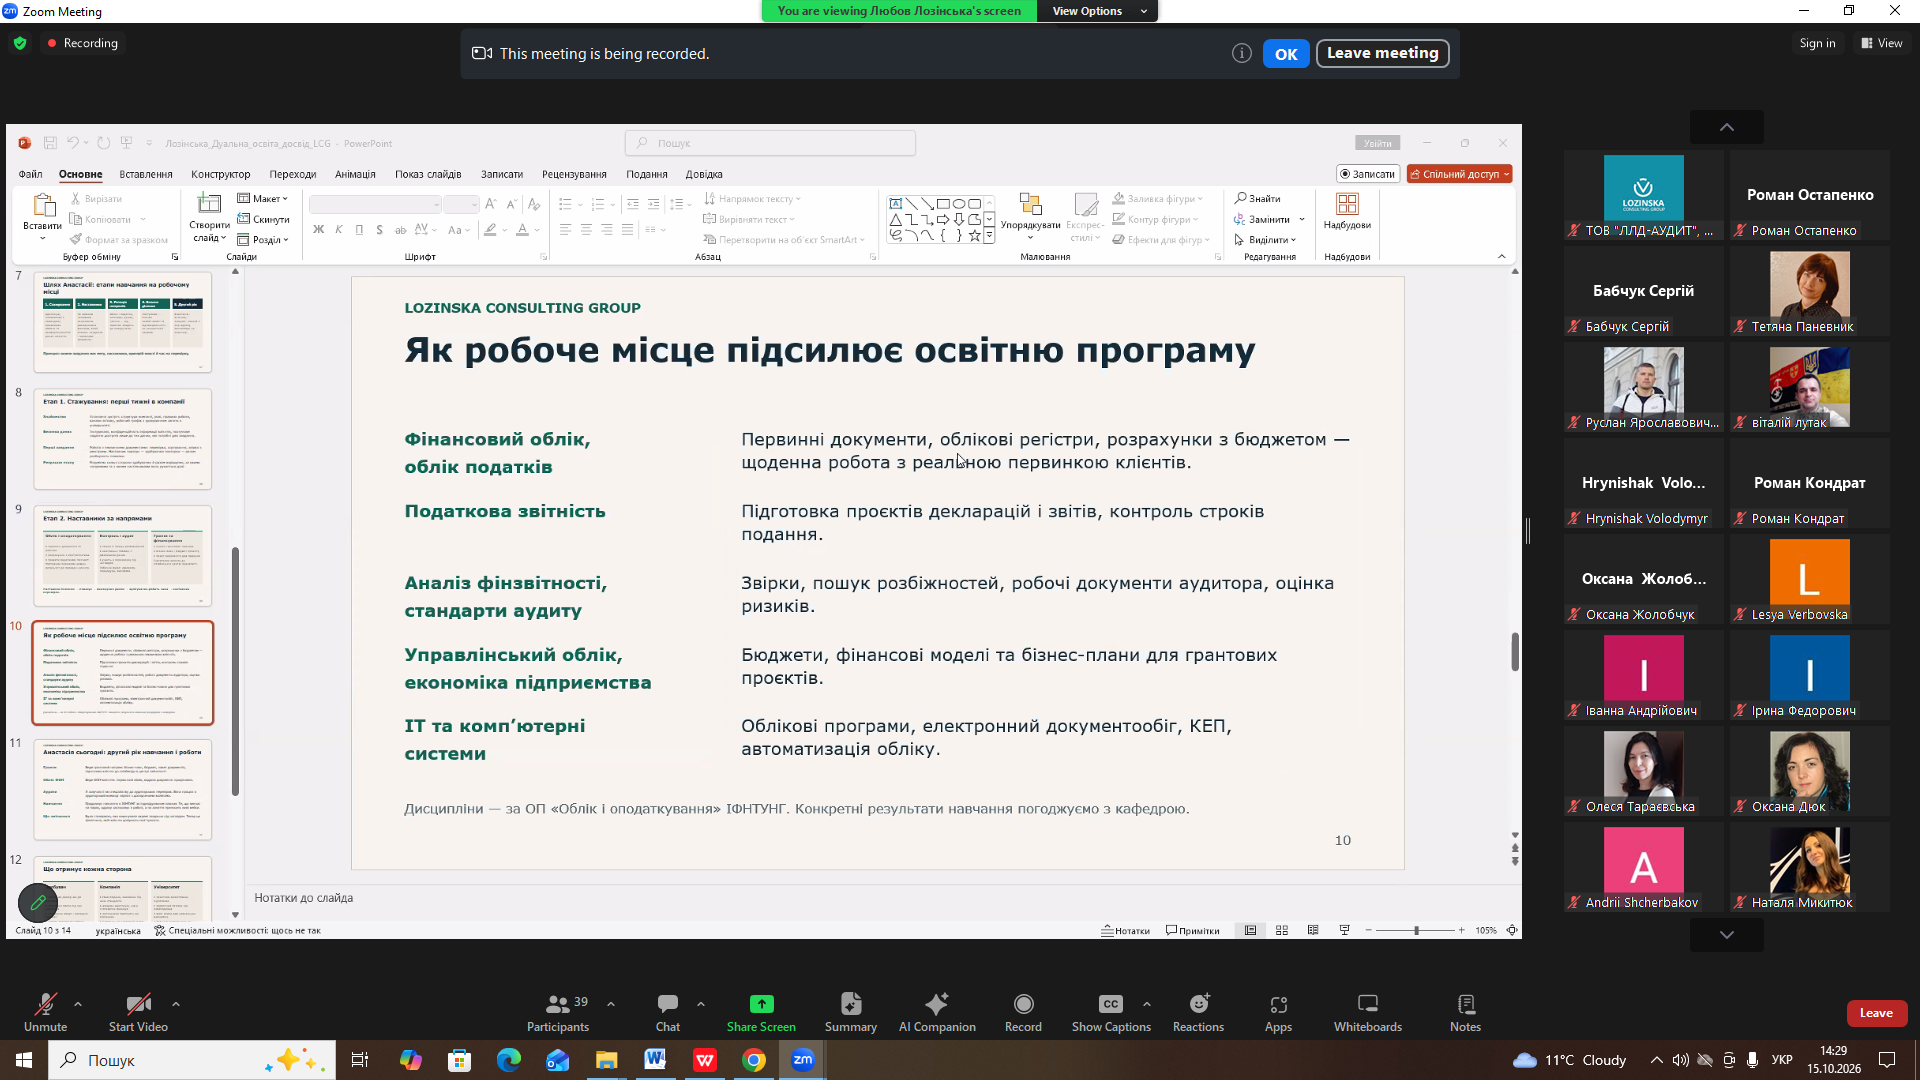Click the Zoom annotation pencil button

pyautogui.click(x=38, y=903)
